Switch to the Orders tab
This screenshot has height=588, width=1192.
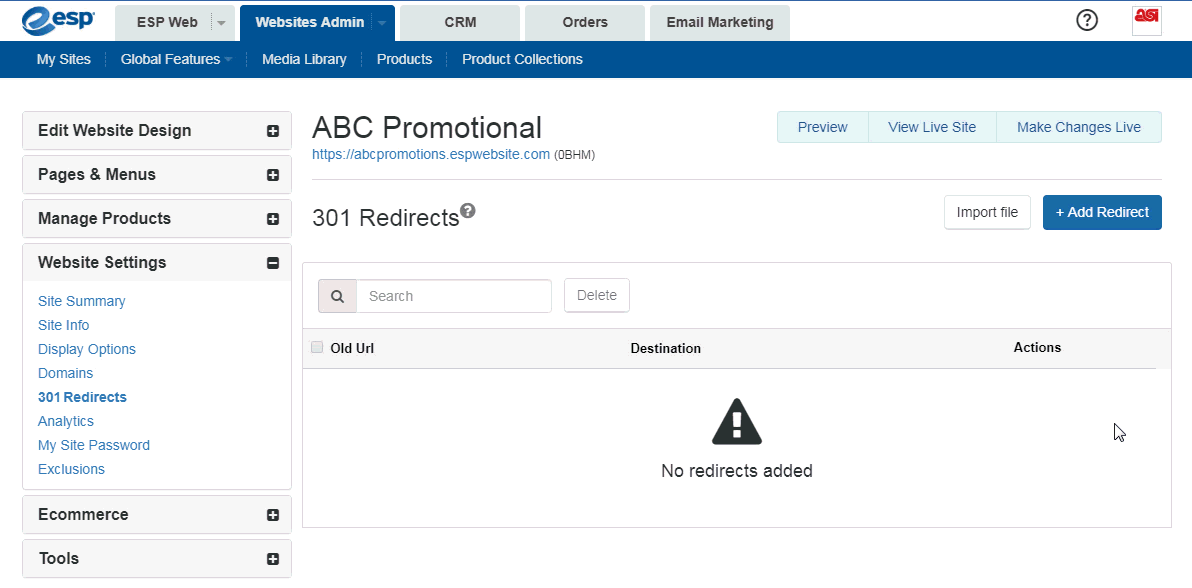[585, 23]
